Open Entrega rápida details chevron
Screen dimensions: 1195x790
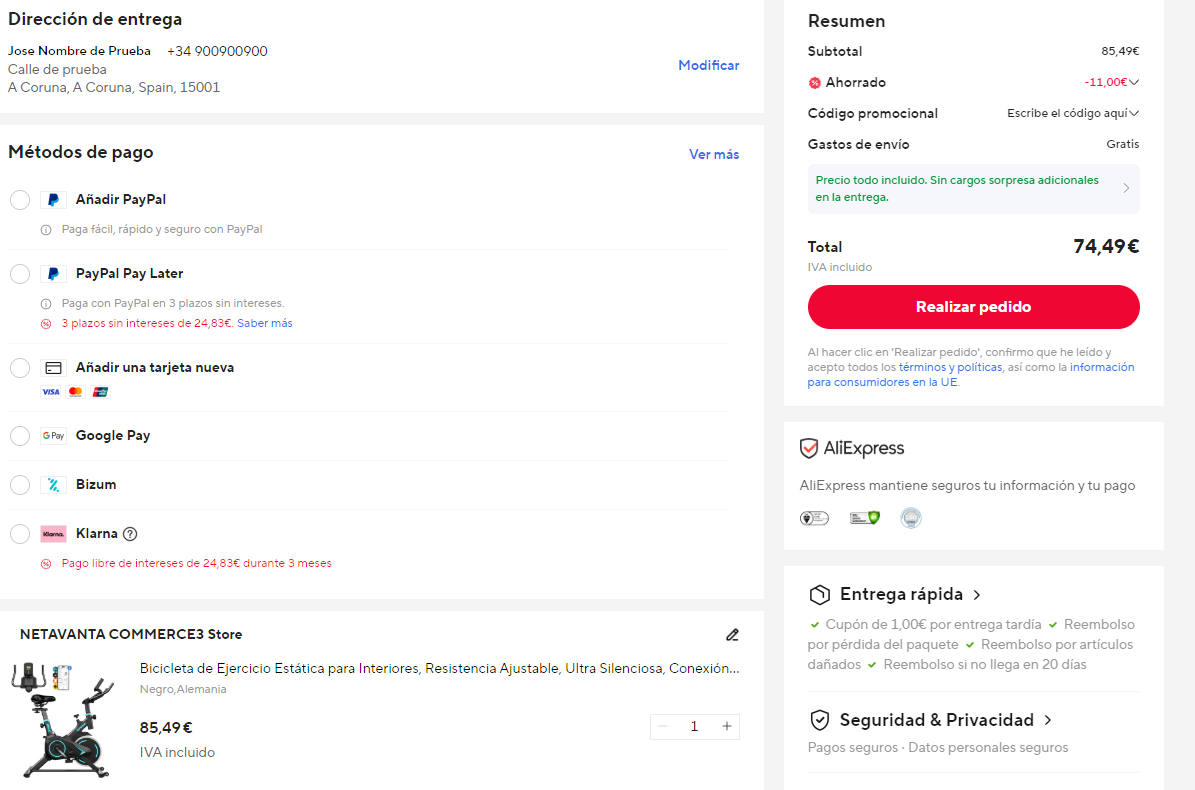point(977,595)
